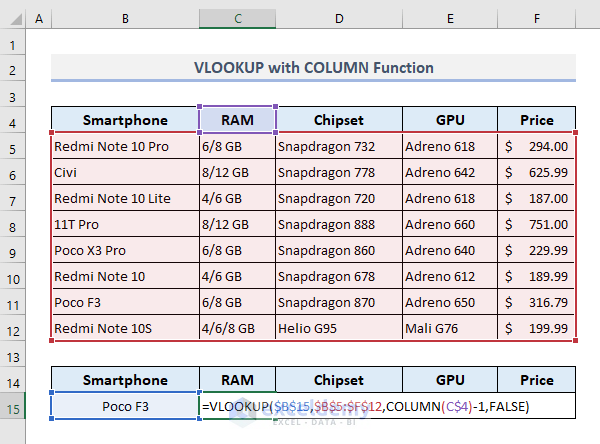The width and height of the screenshot is (600, 444).
Task: Select column F header
Action: 537,18
